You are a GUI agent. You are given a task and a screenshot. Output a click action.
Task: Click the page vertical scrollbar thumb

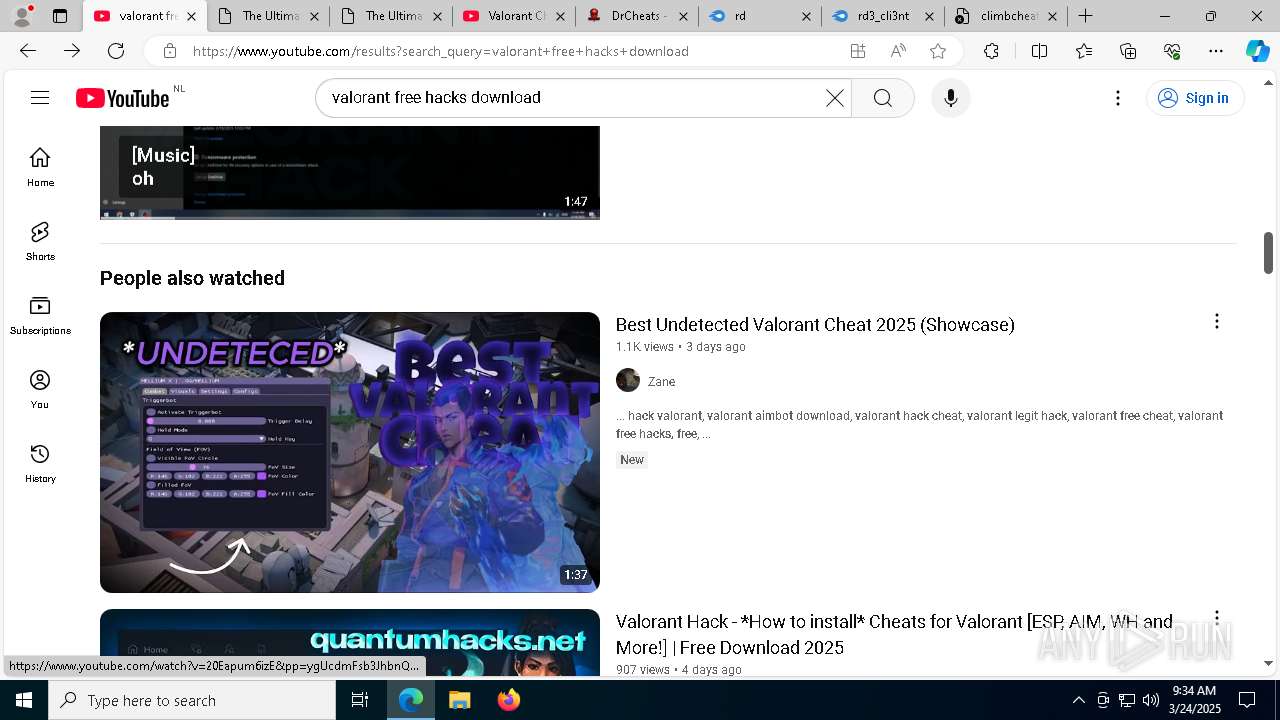point(1268,252)
